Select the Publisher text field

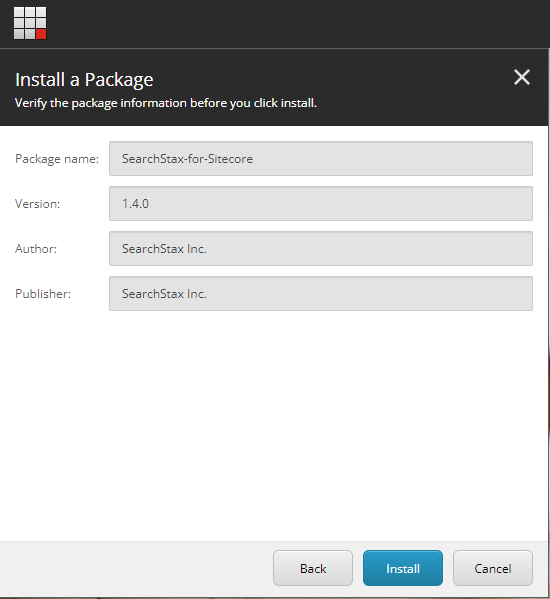tap(321, 294)
